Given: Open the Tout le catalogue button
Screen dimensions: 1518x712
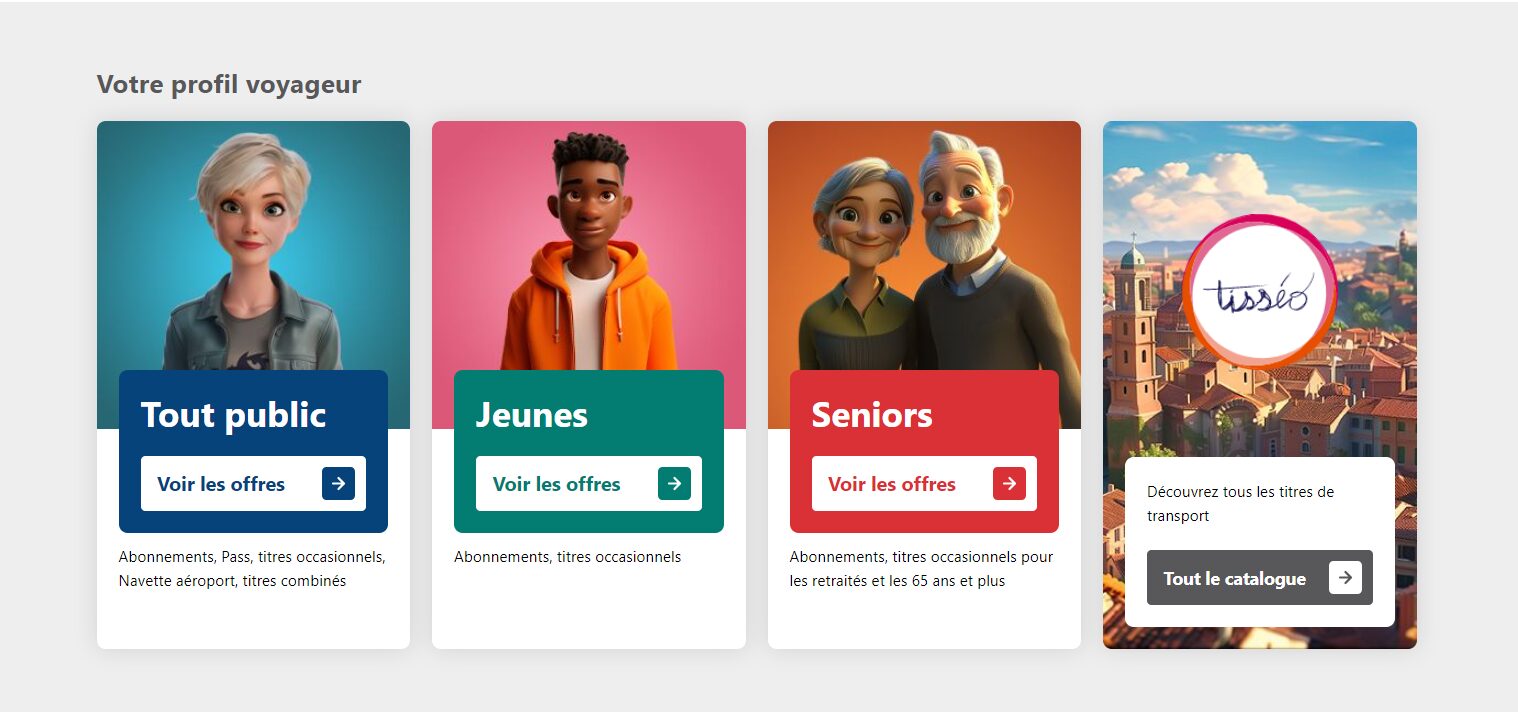Looking at the screenshot, I should [x=1260, y=578].
